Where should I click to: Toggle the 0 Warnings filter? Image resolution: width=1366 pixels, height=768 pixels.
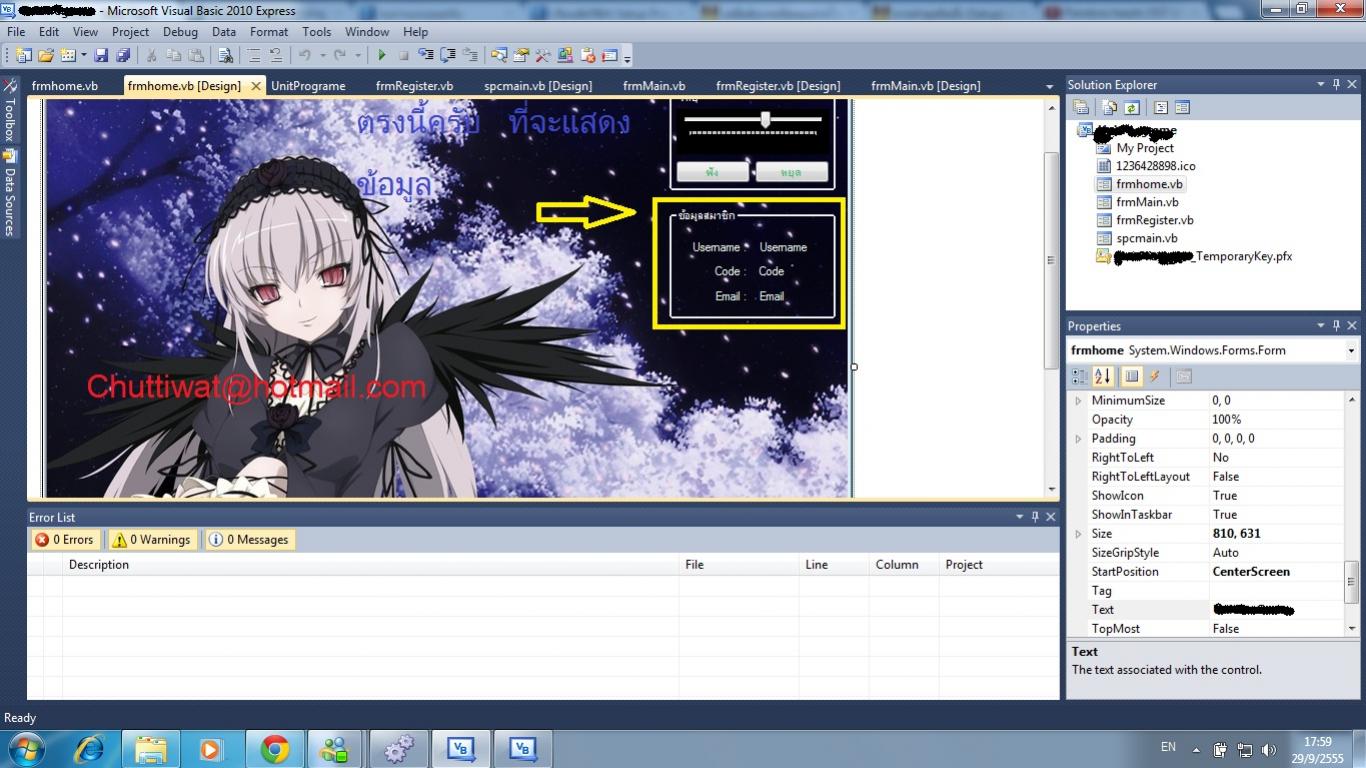coord(152,539)
